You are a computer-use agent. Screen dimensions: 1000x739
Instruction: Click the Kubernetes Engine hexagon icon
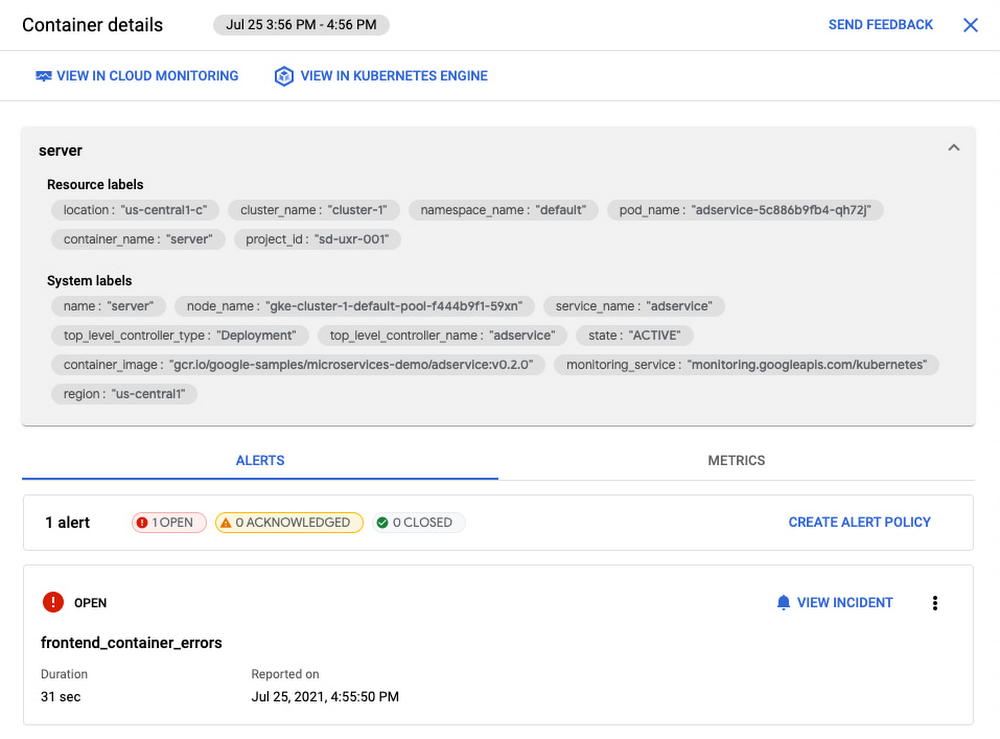pos(284,76)
